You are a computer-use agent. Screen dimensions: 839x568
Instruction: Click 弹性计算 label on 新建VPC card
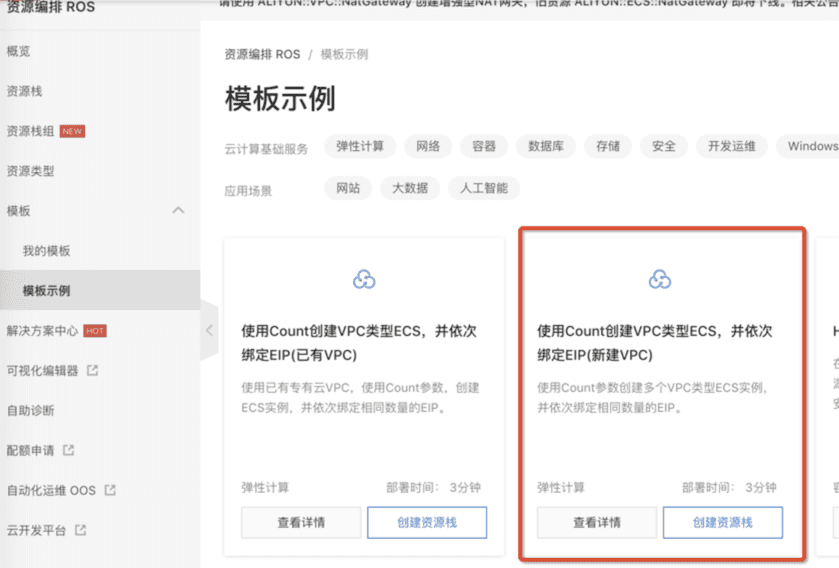[x=561, y=488]
